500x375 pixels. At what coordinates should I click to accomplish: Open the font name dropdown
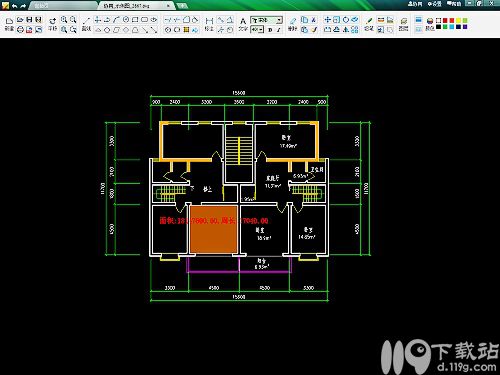267,20
